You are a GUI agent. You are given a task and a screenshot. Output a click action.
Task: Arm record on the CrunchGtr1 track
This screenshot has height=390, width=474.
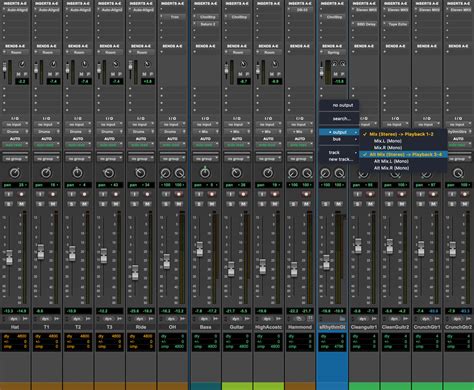(433, 194)
